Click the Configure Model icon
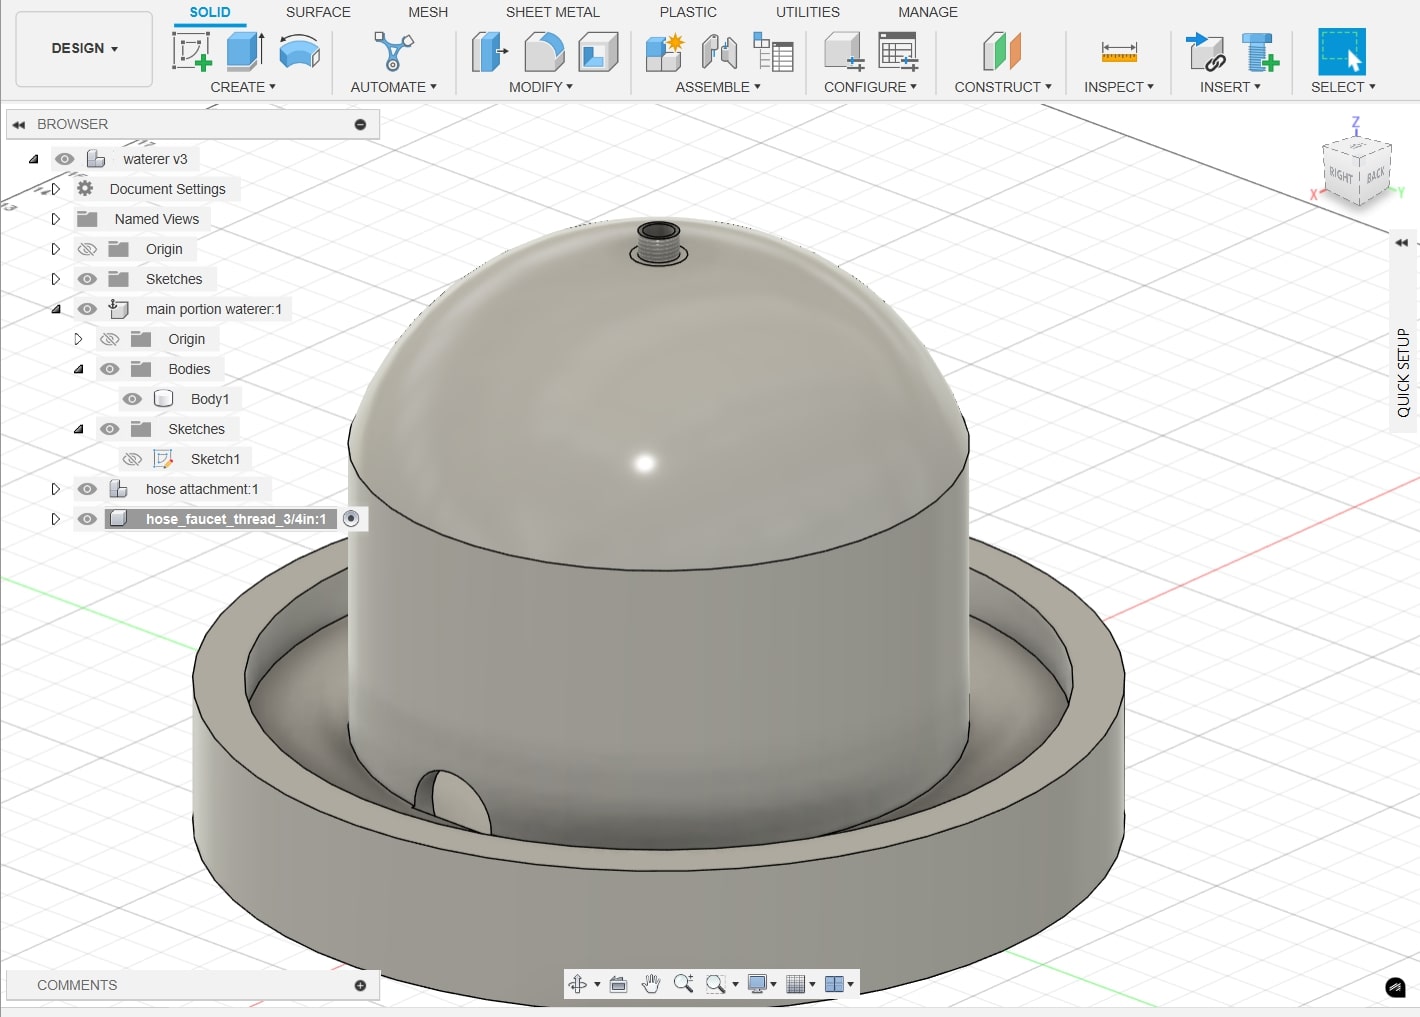The image size is (1420, 1017). coord(844,51)
